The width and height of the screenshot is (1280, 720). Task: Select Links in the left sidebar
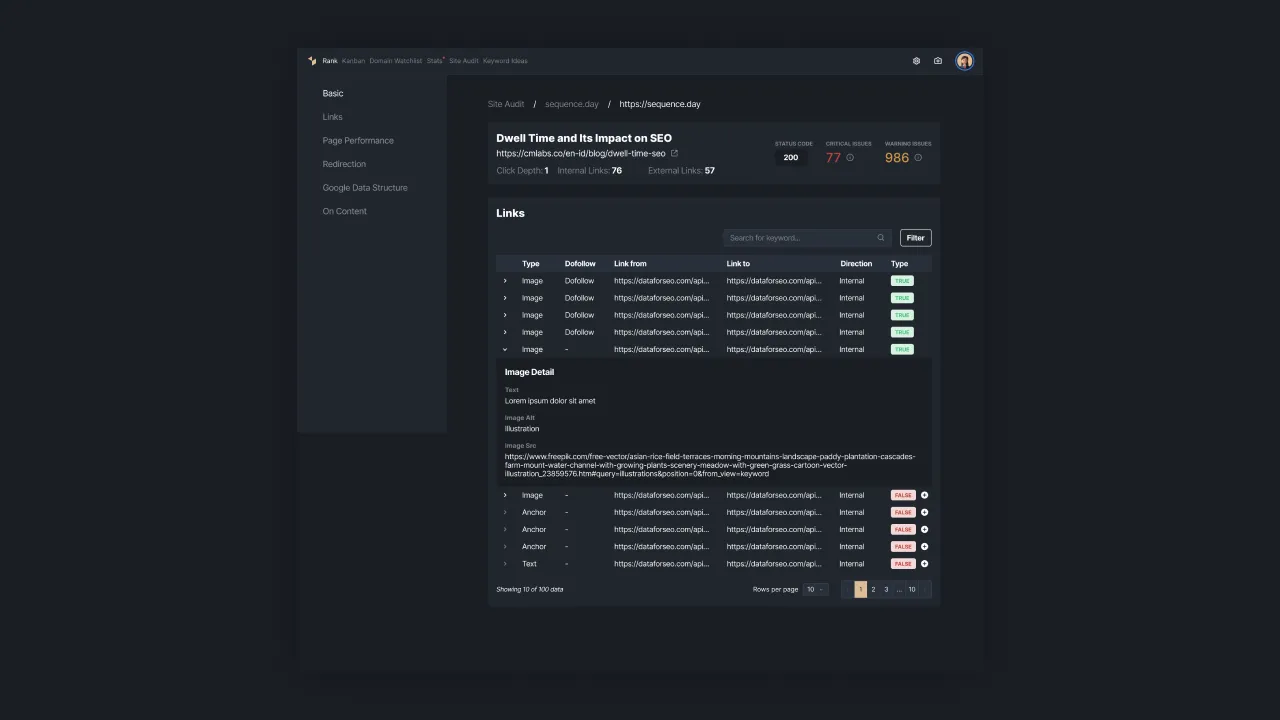[x=332, y=117]
